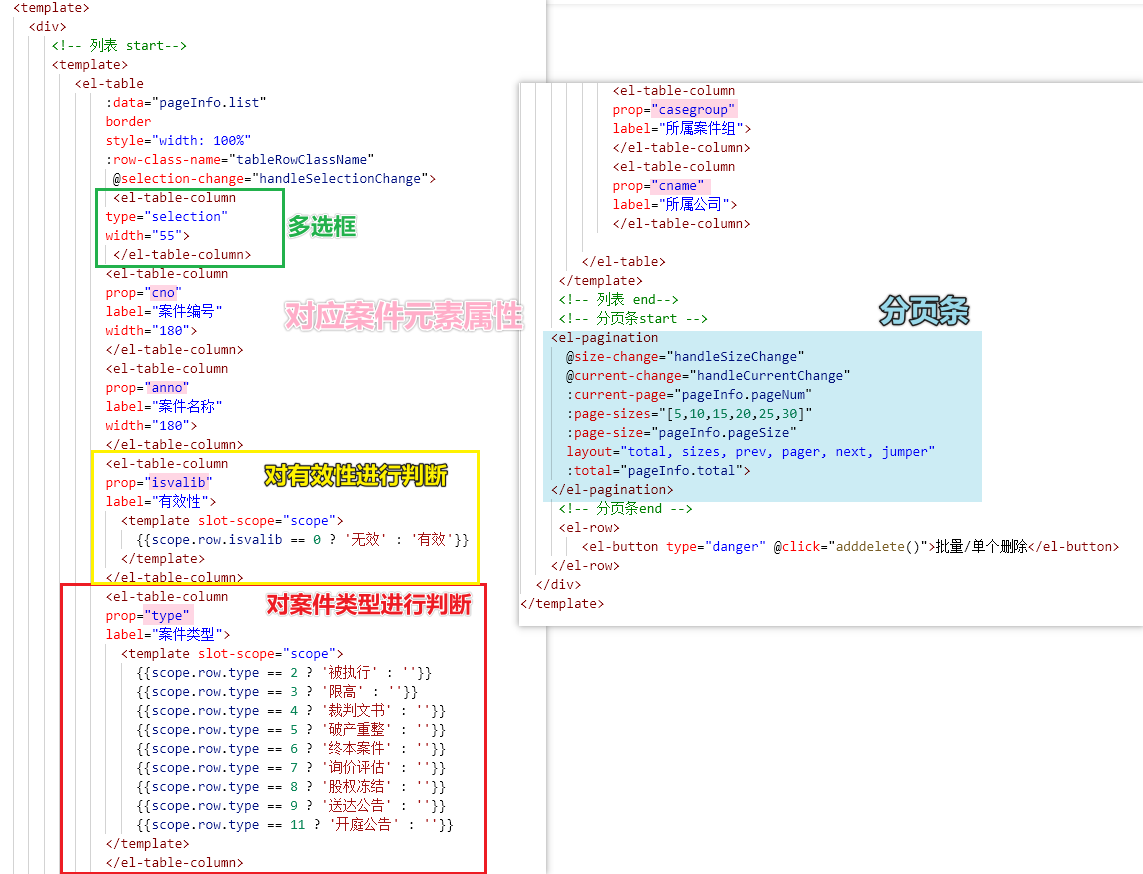The height and width of the screenshot is (874, 1143).
Task: Click the <el-table opening tag
Action: (x=109, y=84)
